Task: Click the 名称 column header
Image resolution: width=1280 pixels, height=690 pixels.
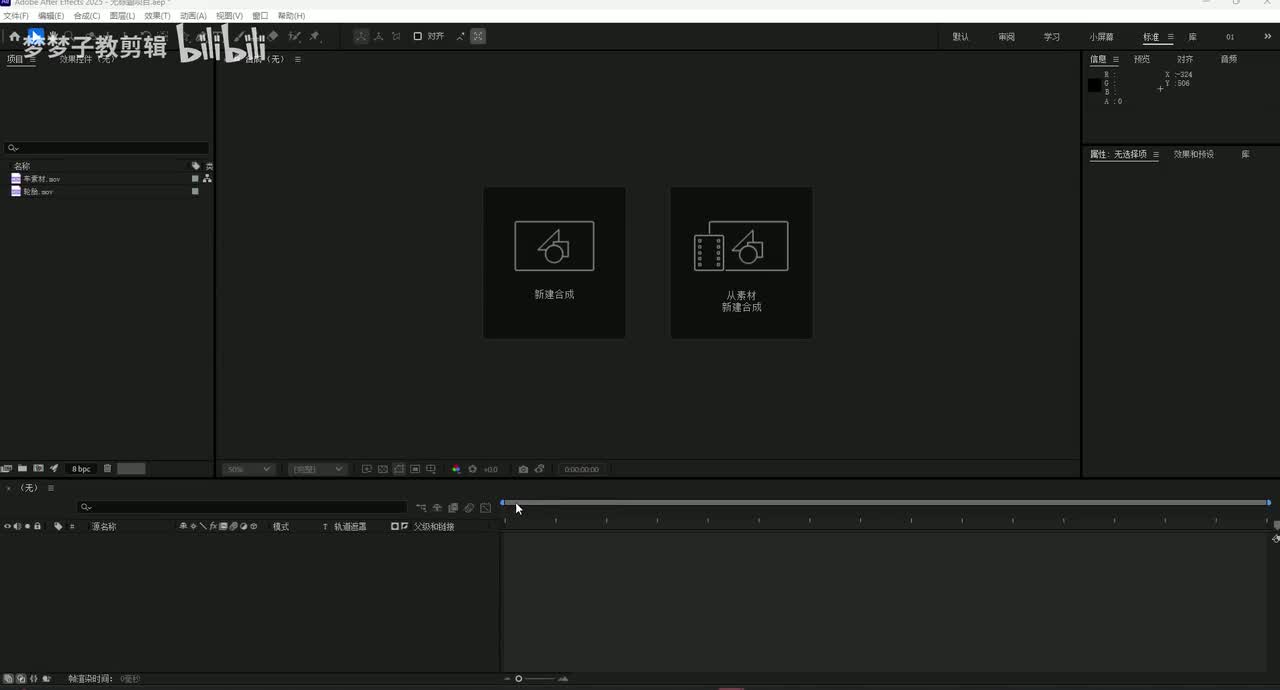Action: point(21,166)
